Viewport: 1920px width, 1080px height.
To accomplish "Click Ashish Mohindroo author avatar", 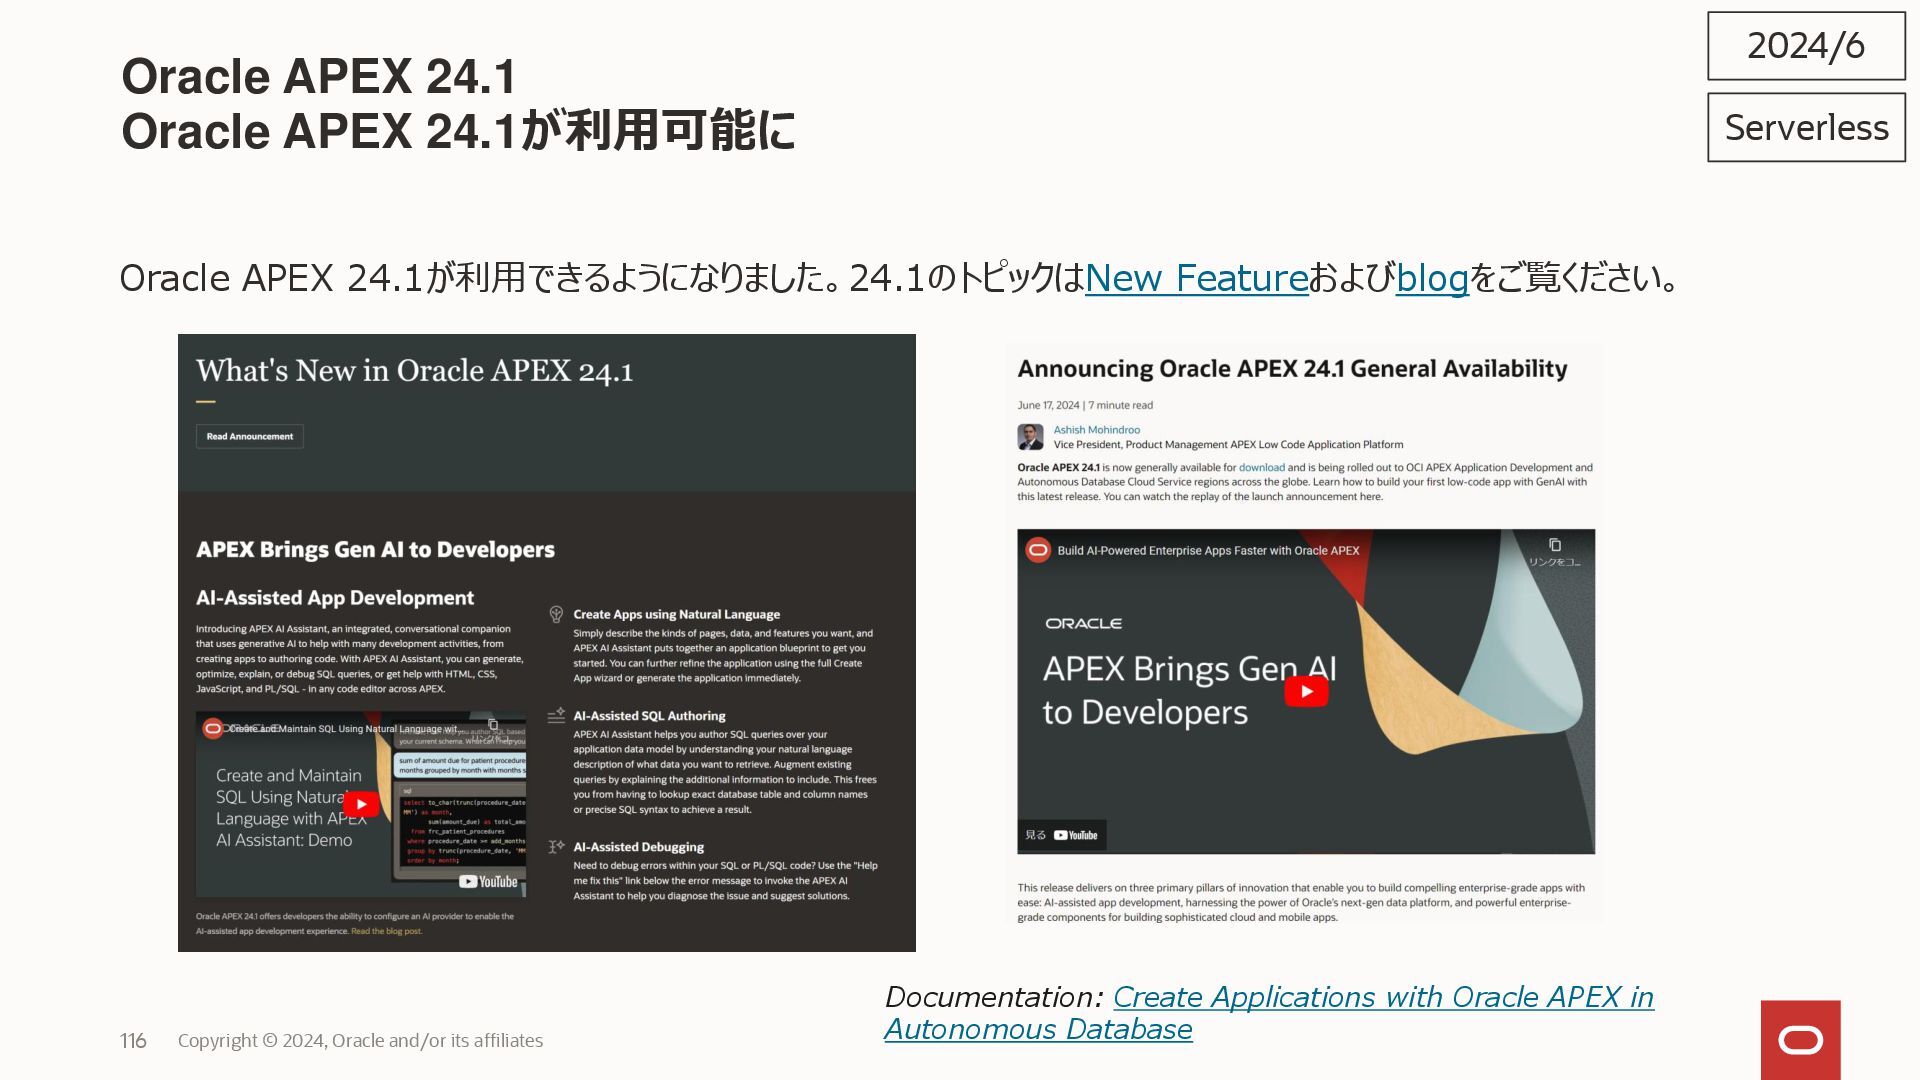I will click(x=1030, y=437).
